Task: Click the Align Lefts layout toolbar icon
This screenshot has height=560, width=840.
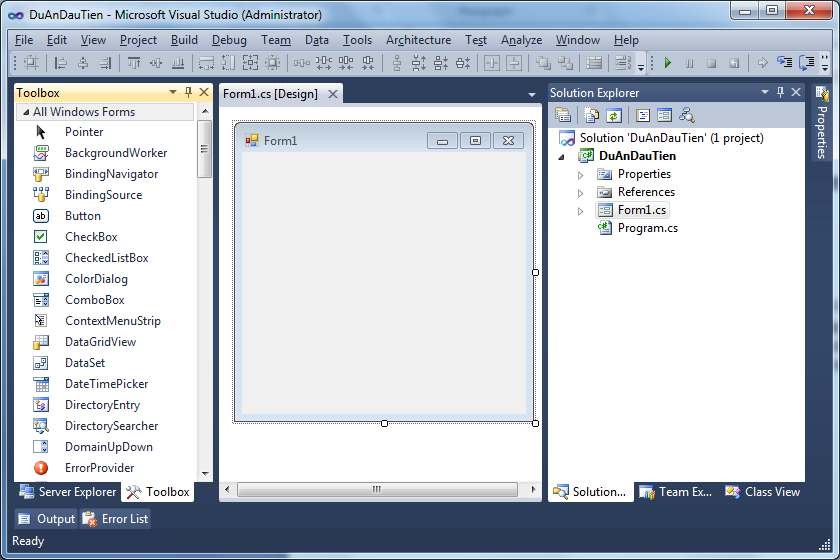Action: tap(60, 63)
